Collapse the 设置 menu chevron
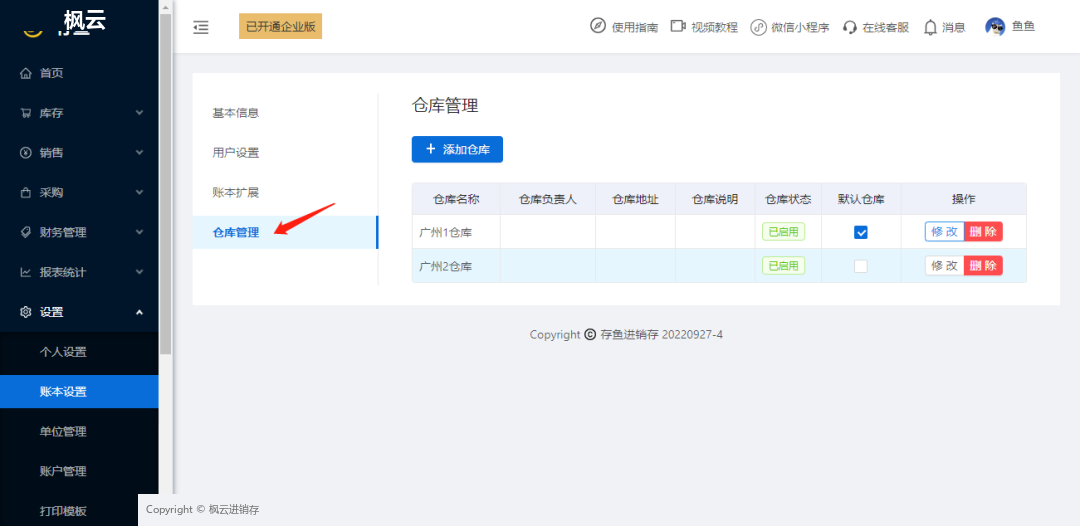Image resolution: width=1080 pixels, height=526 pixels. pos(139,312)
